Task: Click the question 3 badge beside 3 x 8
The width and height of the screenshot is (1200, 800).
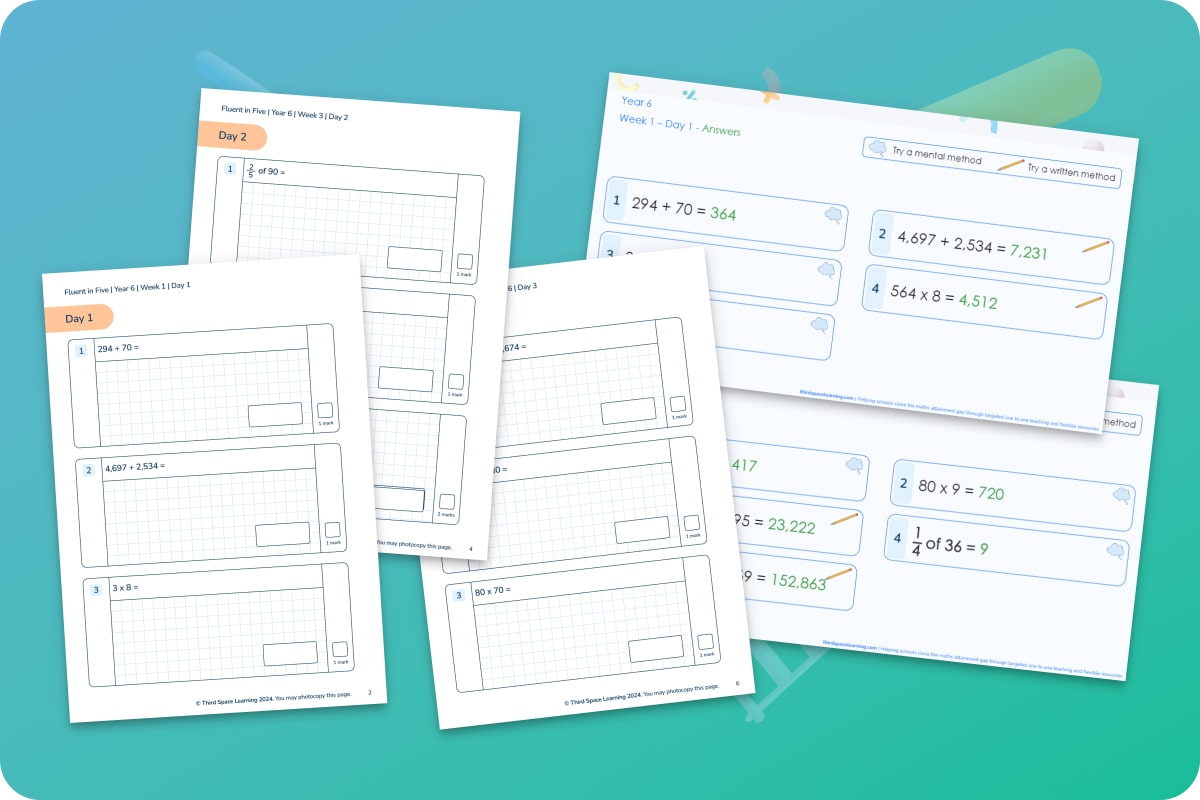Action: point(96,590)
